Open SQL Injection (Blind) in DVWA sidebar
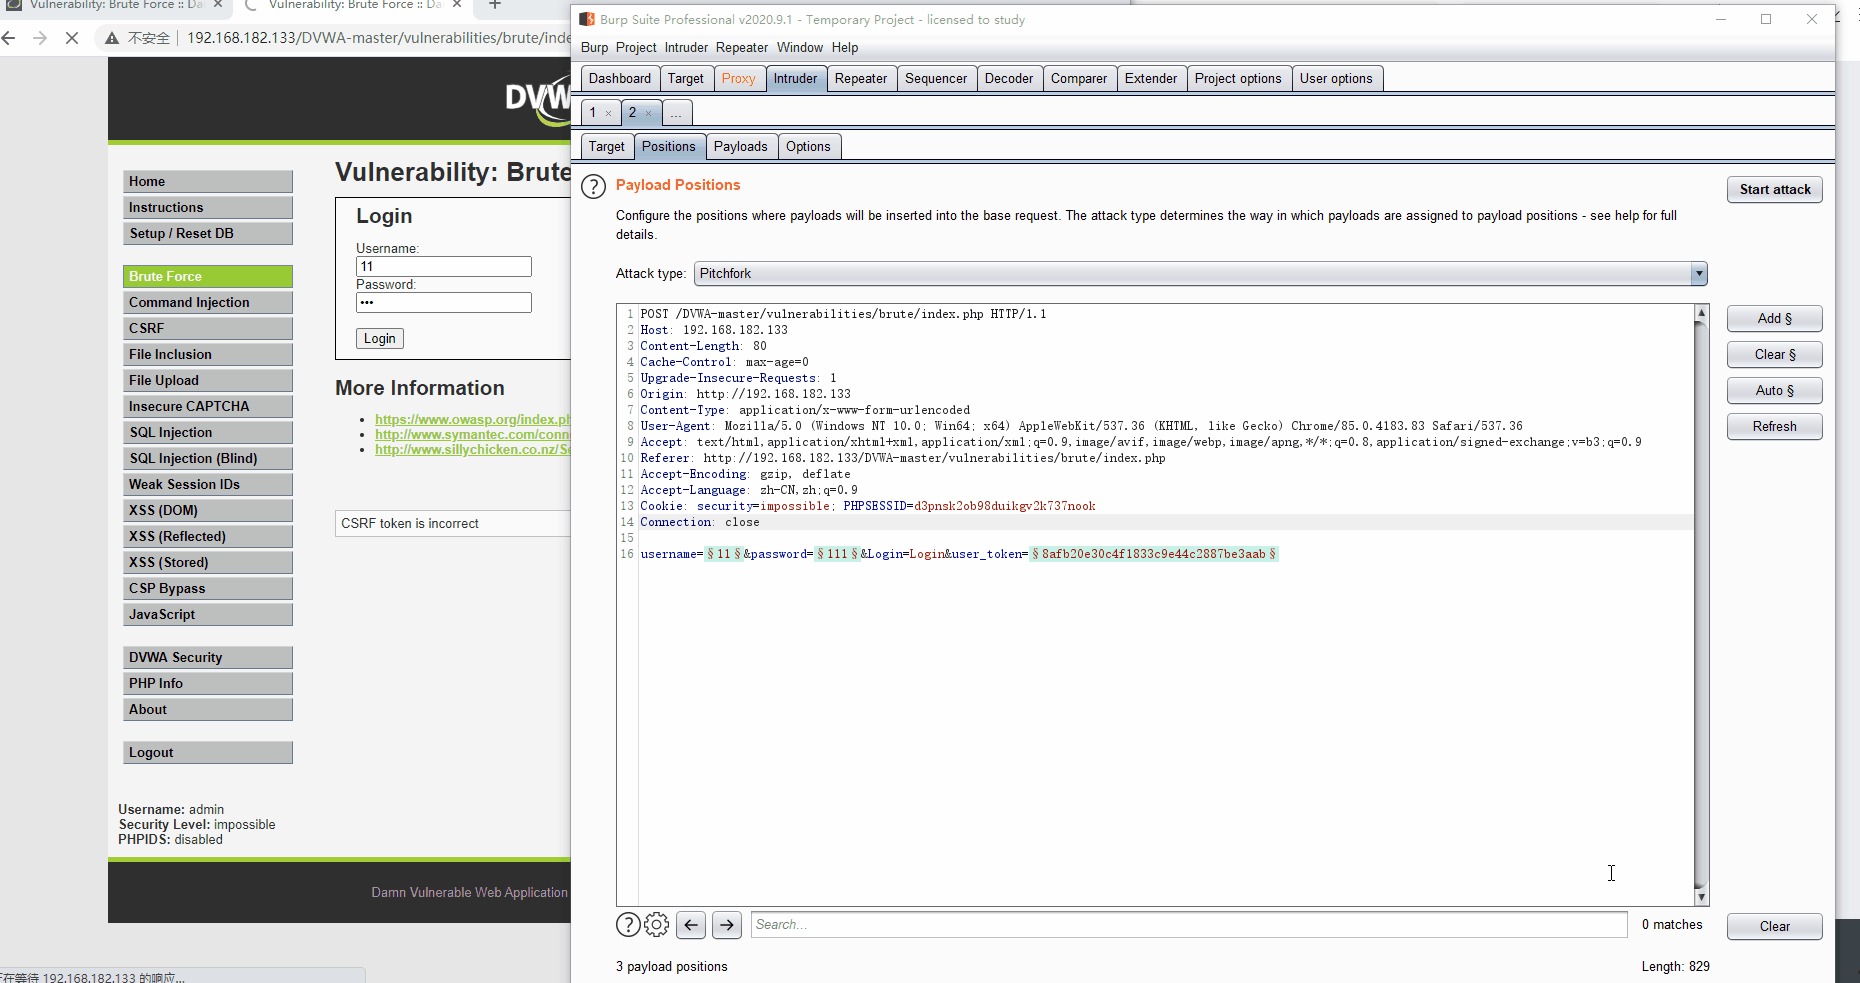 [x=208, y=459]
